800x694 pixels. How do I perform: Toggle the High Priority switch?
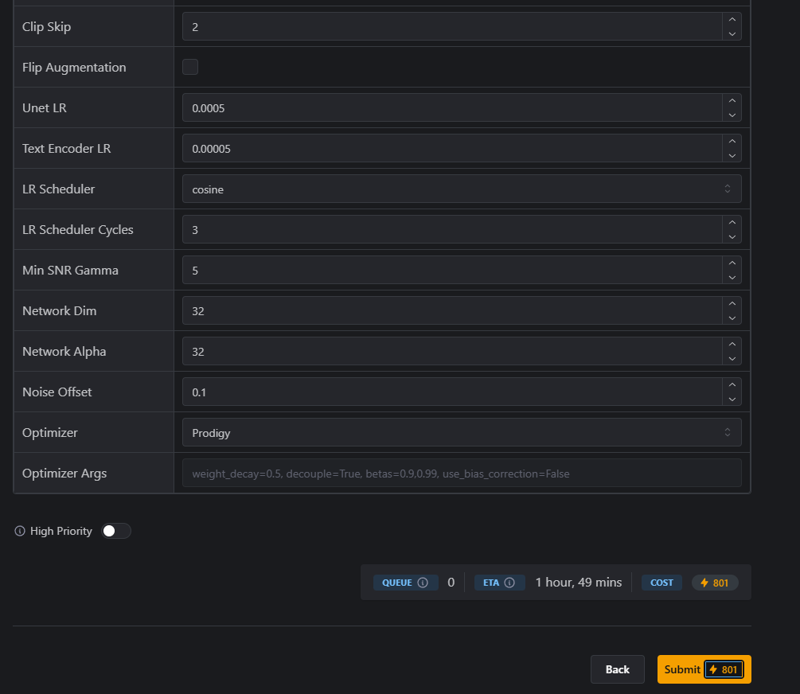(x=116, y=531)
